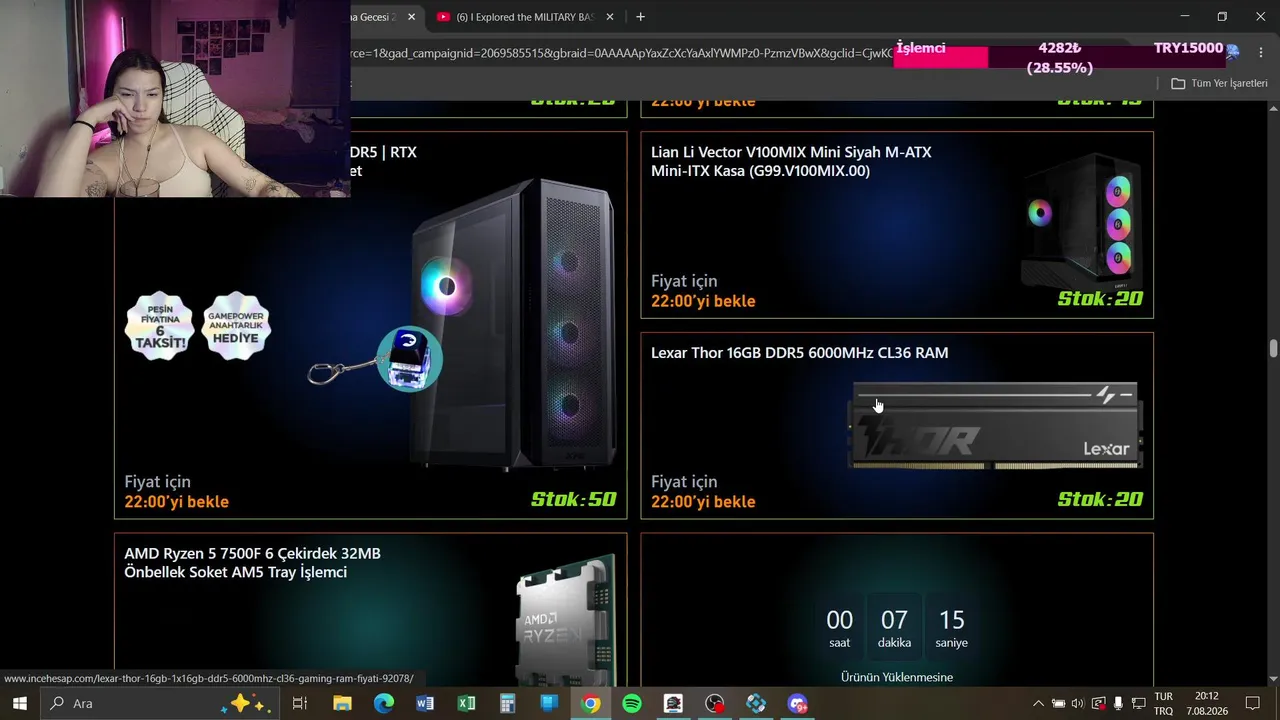The height and width of the screenshot is (720, 1280).
Task: Open the network tray icon
Action: click(x=1138, y=703)
